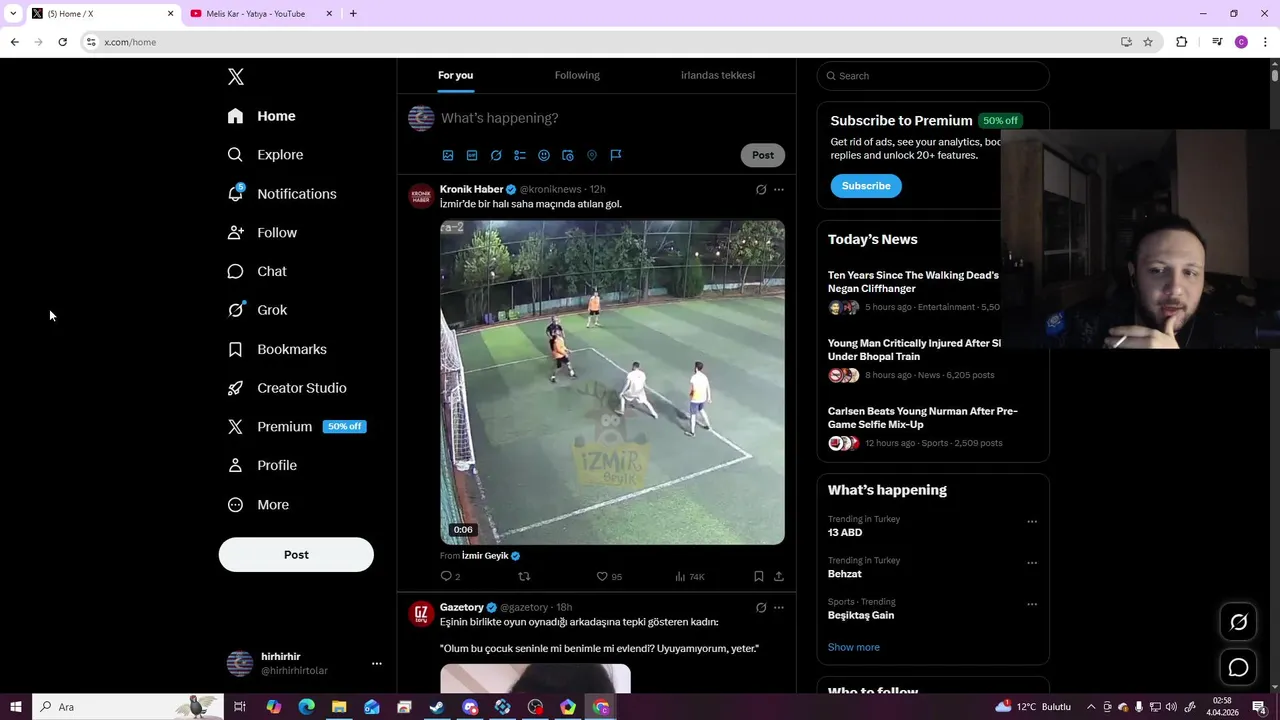Click Windows taskbar search box

128,707
